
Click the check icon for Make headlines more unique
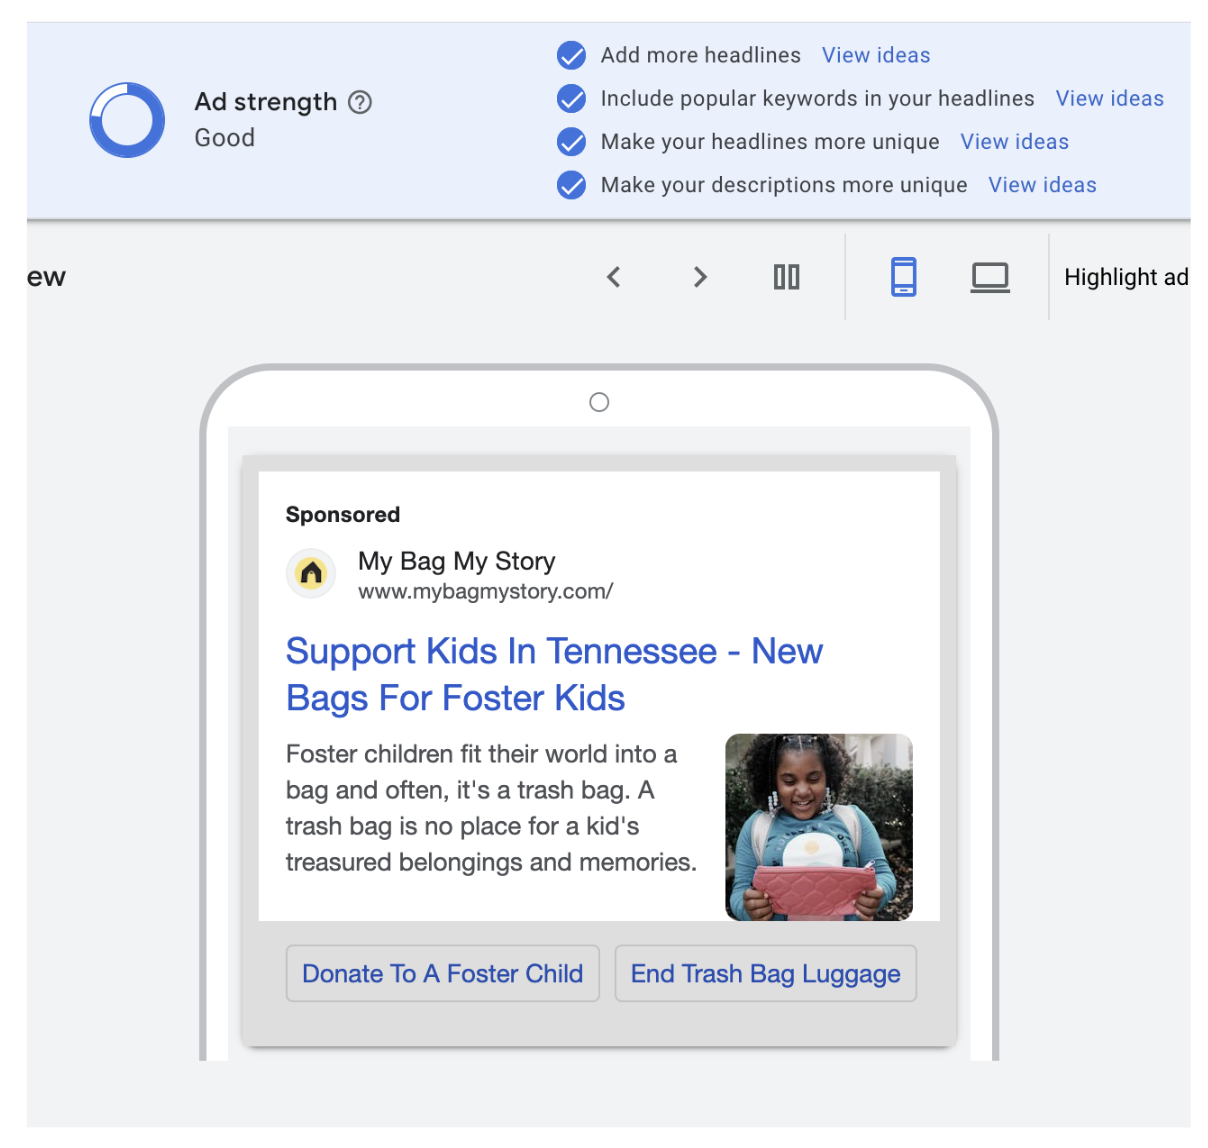click(572, 142)
